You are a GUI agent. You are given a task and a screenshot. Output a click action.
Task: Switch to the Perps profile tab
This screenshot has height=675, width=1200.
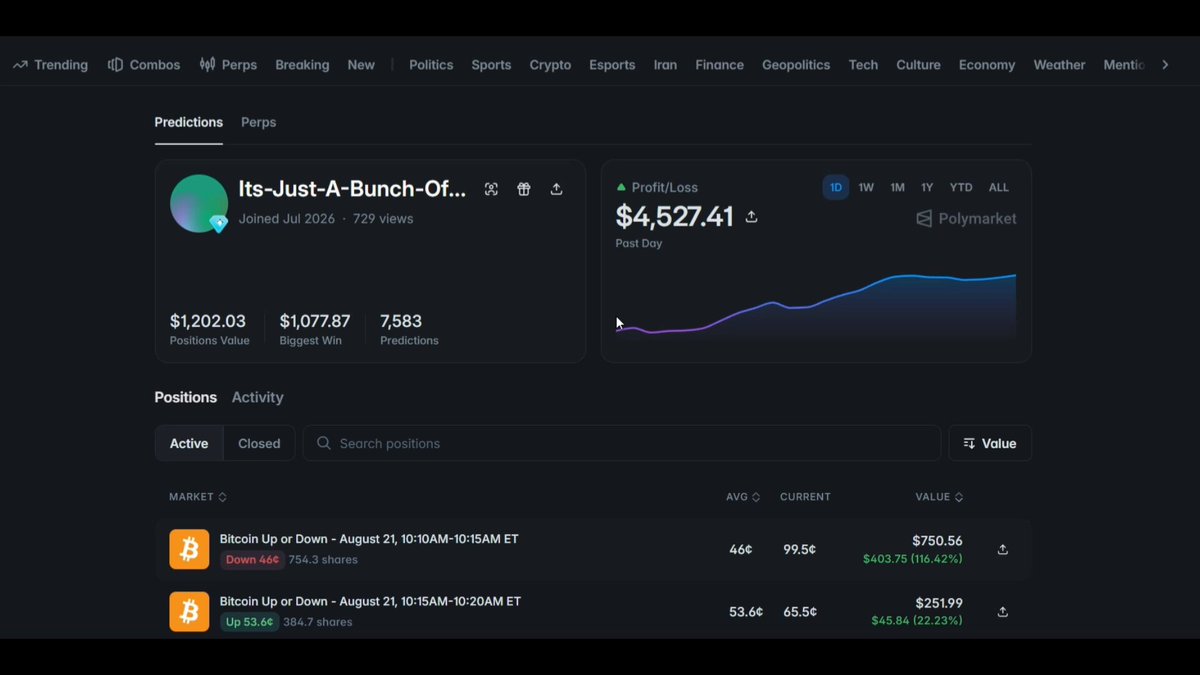(258, 122)
